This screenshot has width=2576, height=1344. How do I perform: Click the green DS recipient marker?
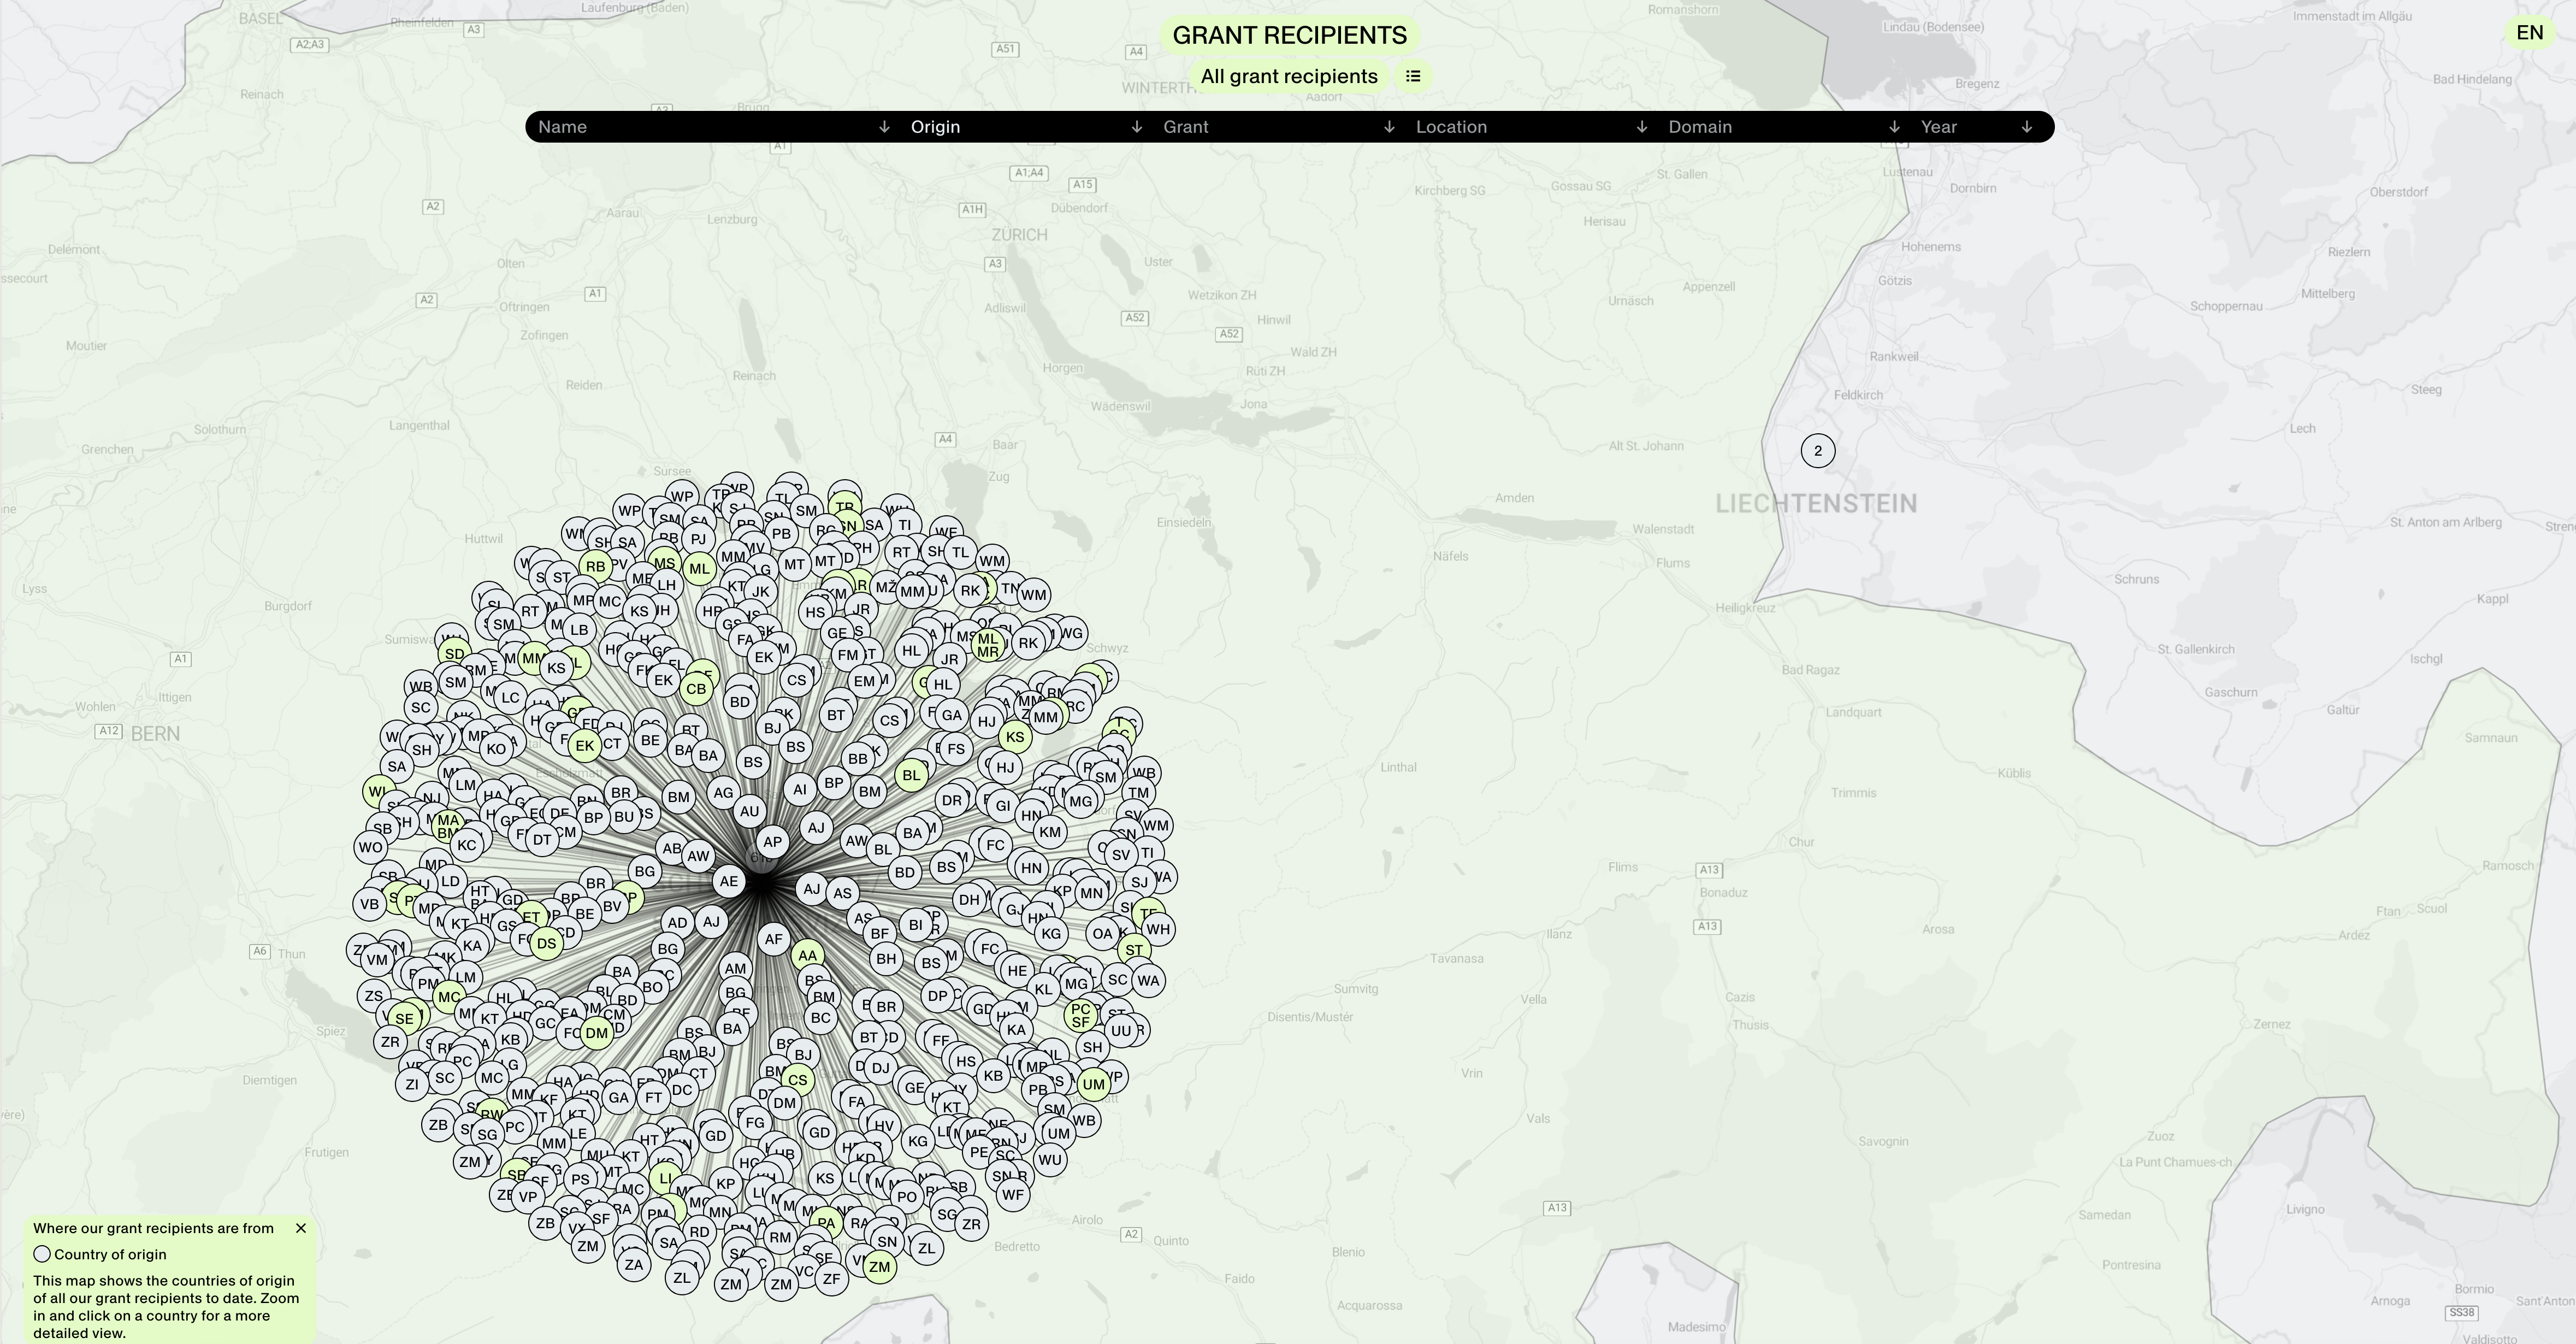pos(546,943)
